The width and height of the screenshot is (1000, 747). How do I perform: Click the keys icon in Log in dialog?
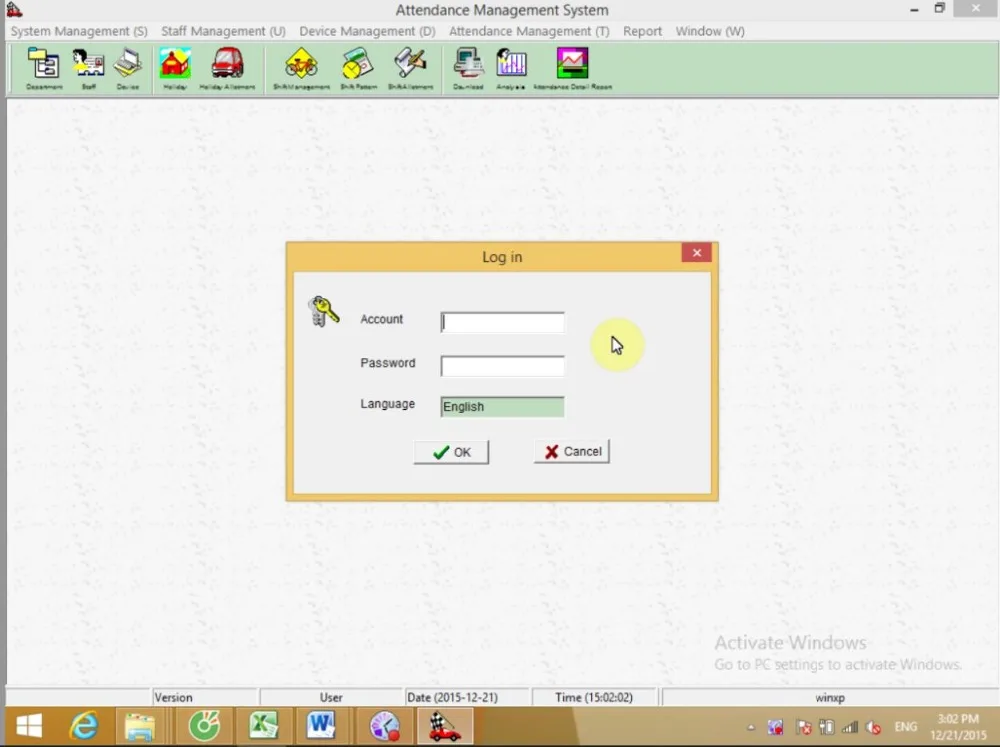pyautogui.click(x=323, y=311)
